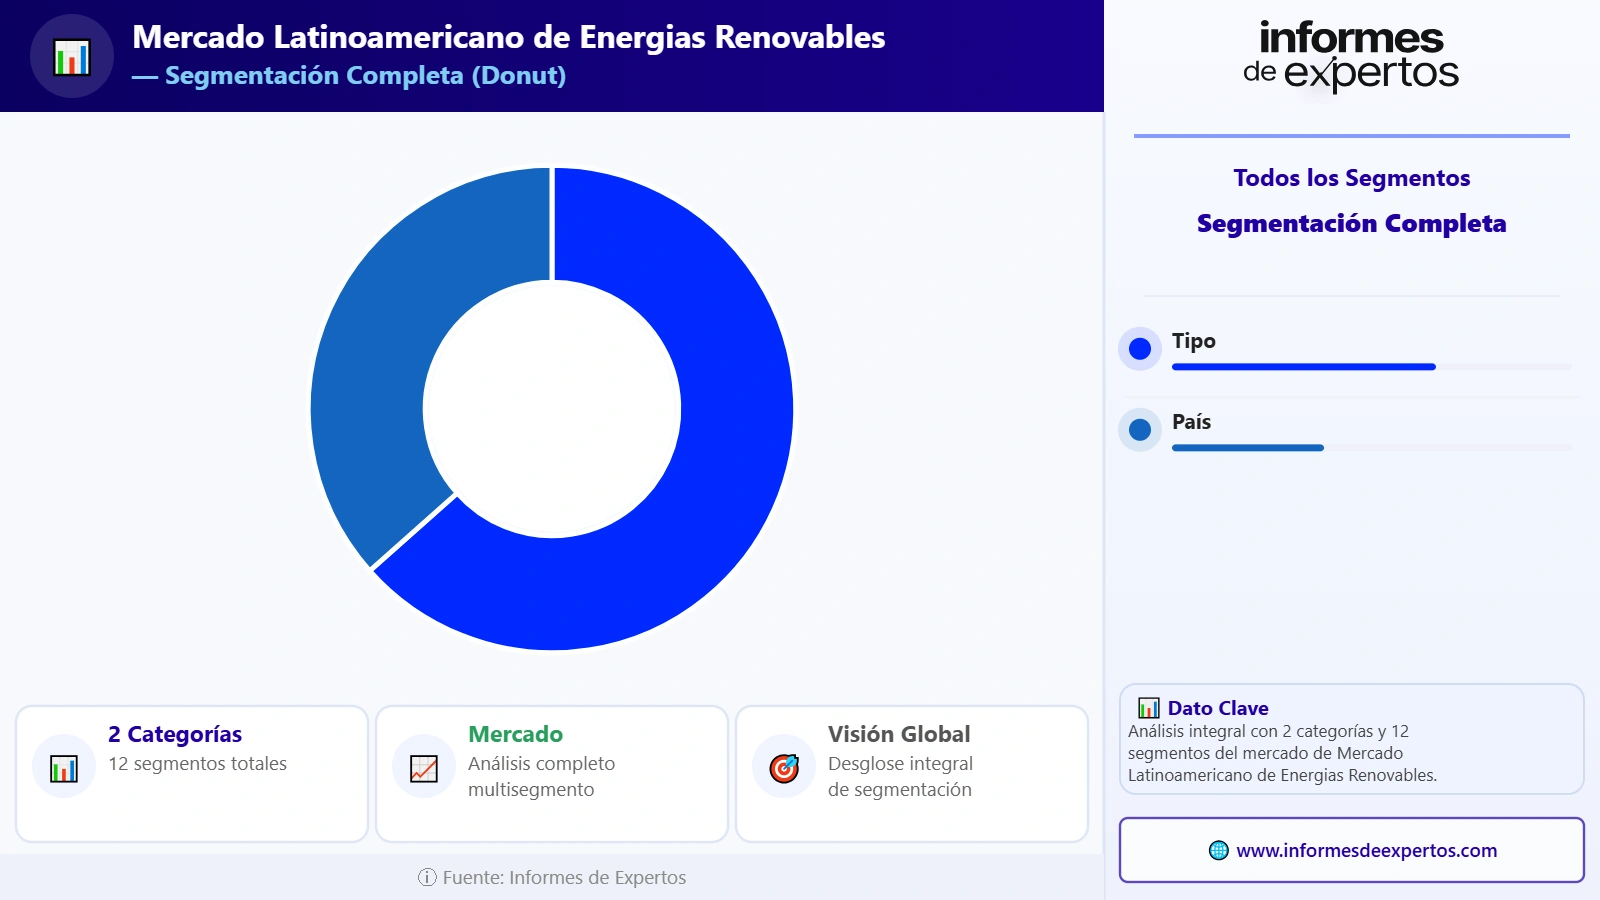Click the informes de expertos logo
Screen dimensions: 1600x900
pos(1351,57)
